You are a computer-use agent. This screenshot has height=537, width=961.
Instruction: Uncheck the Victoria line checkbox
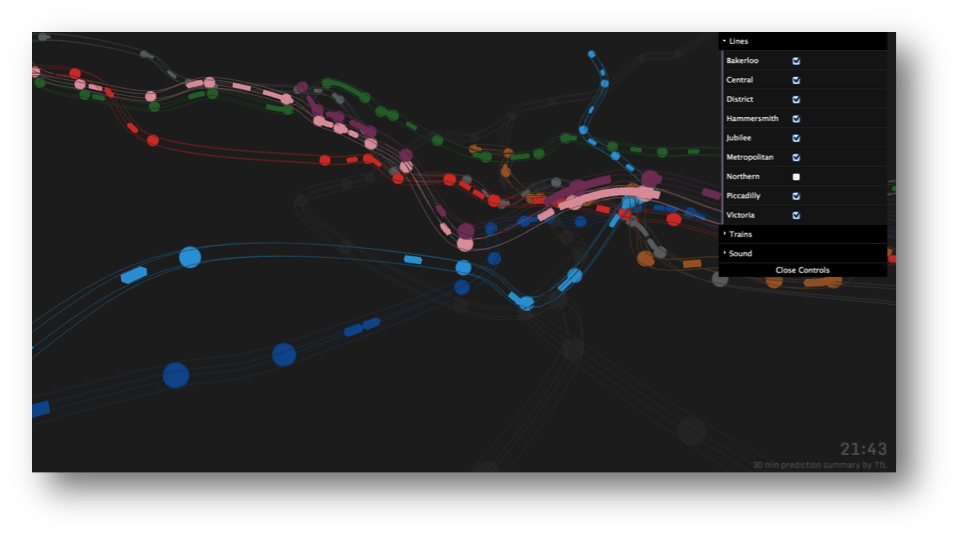pos(796,215)
